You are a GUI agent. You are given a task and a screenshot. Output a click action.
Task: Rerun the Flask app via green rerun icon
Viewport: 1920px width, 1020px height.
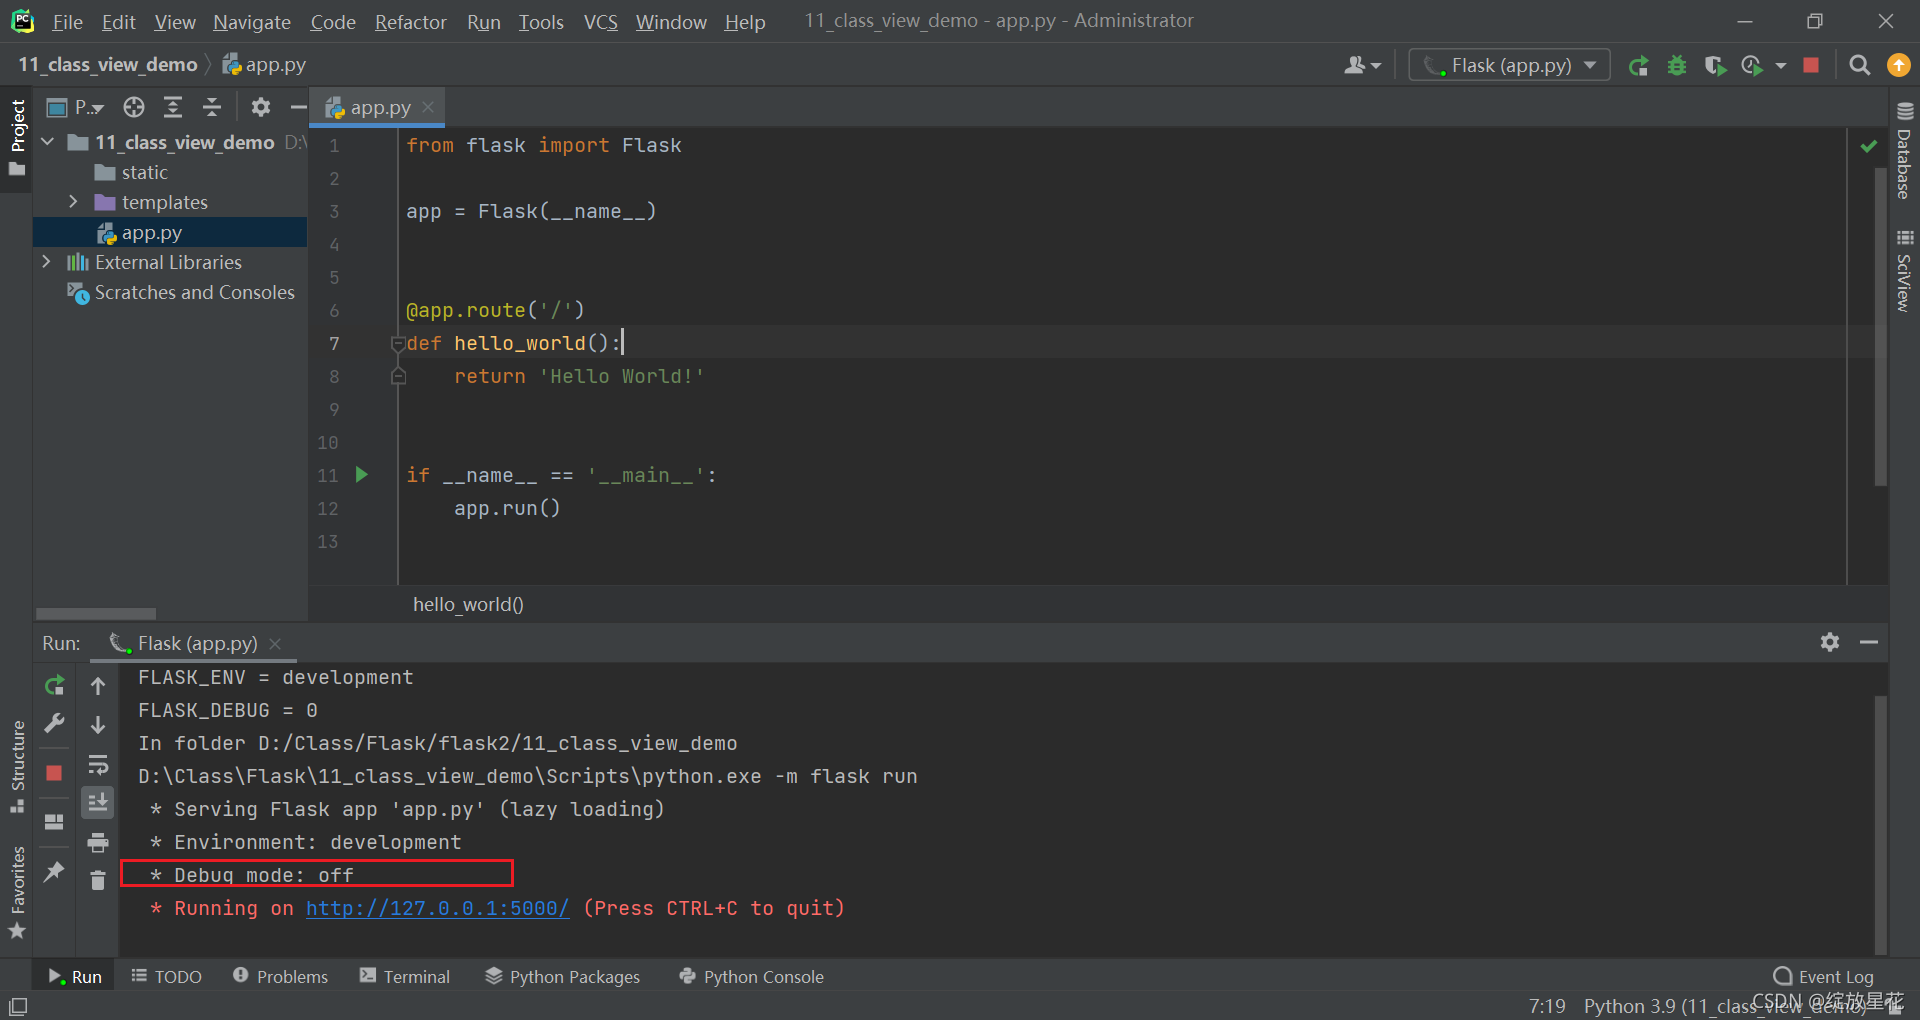click(1638, 65)
